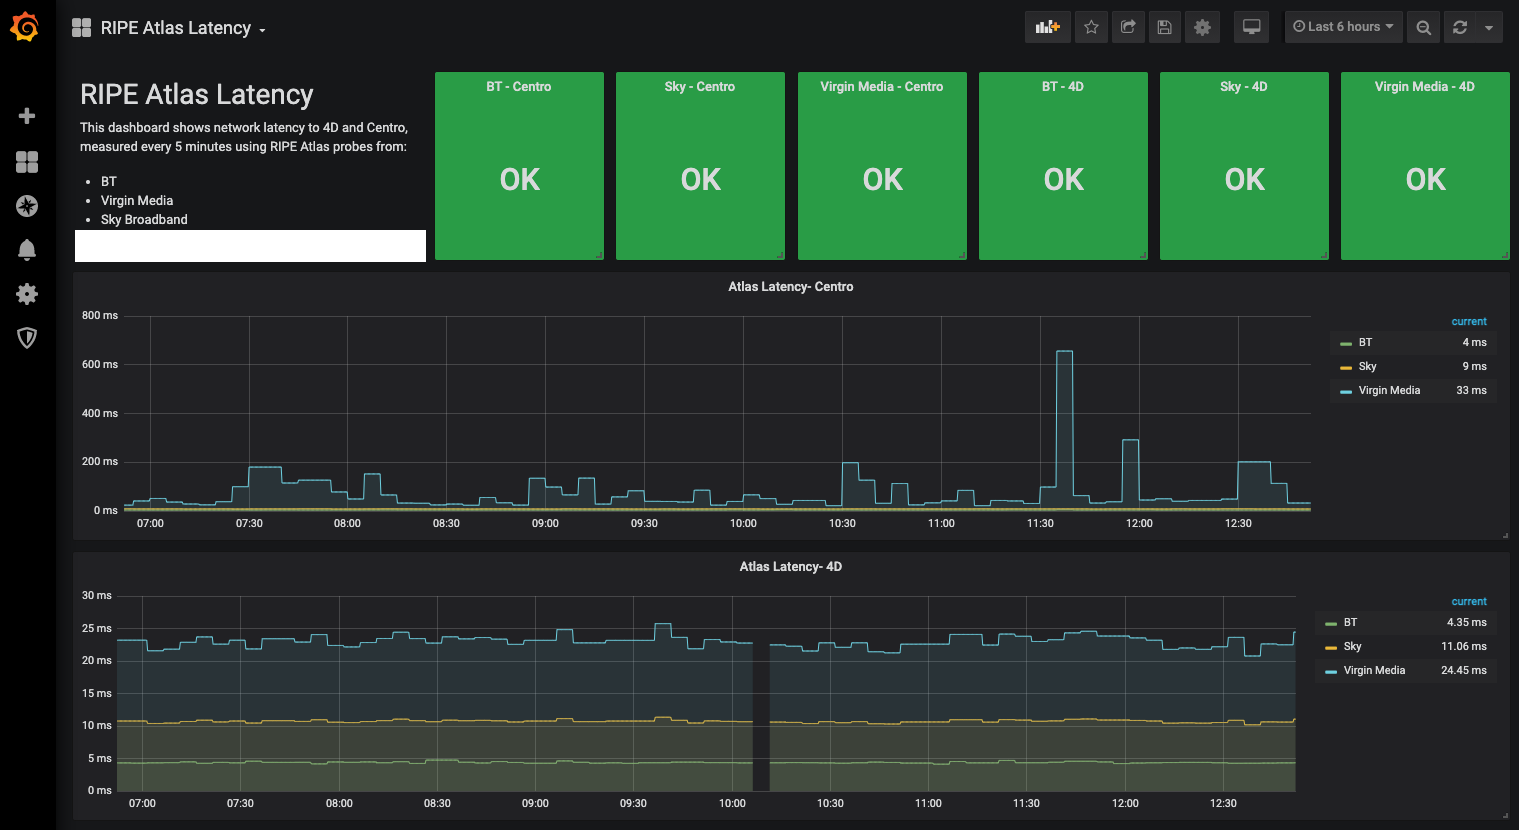The image size is (1519, 830).
Task: Click the Sky color swatch in 4D legend
Action: coord(1330,648)
